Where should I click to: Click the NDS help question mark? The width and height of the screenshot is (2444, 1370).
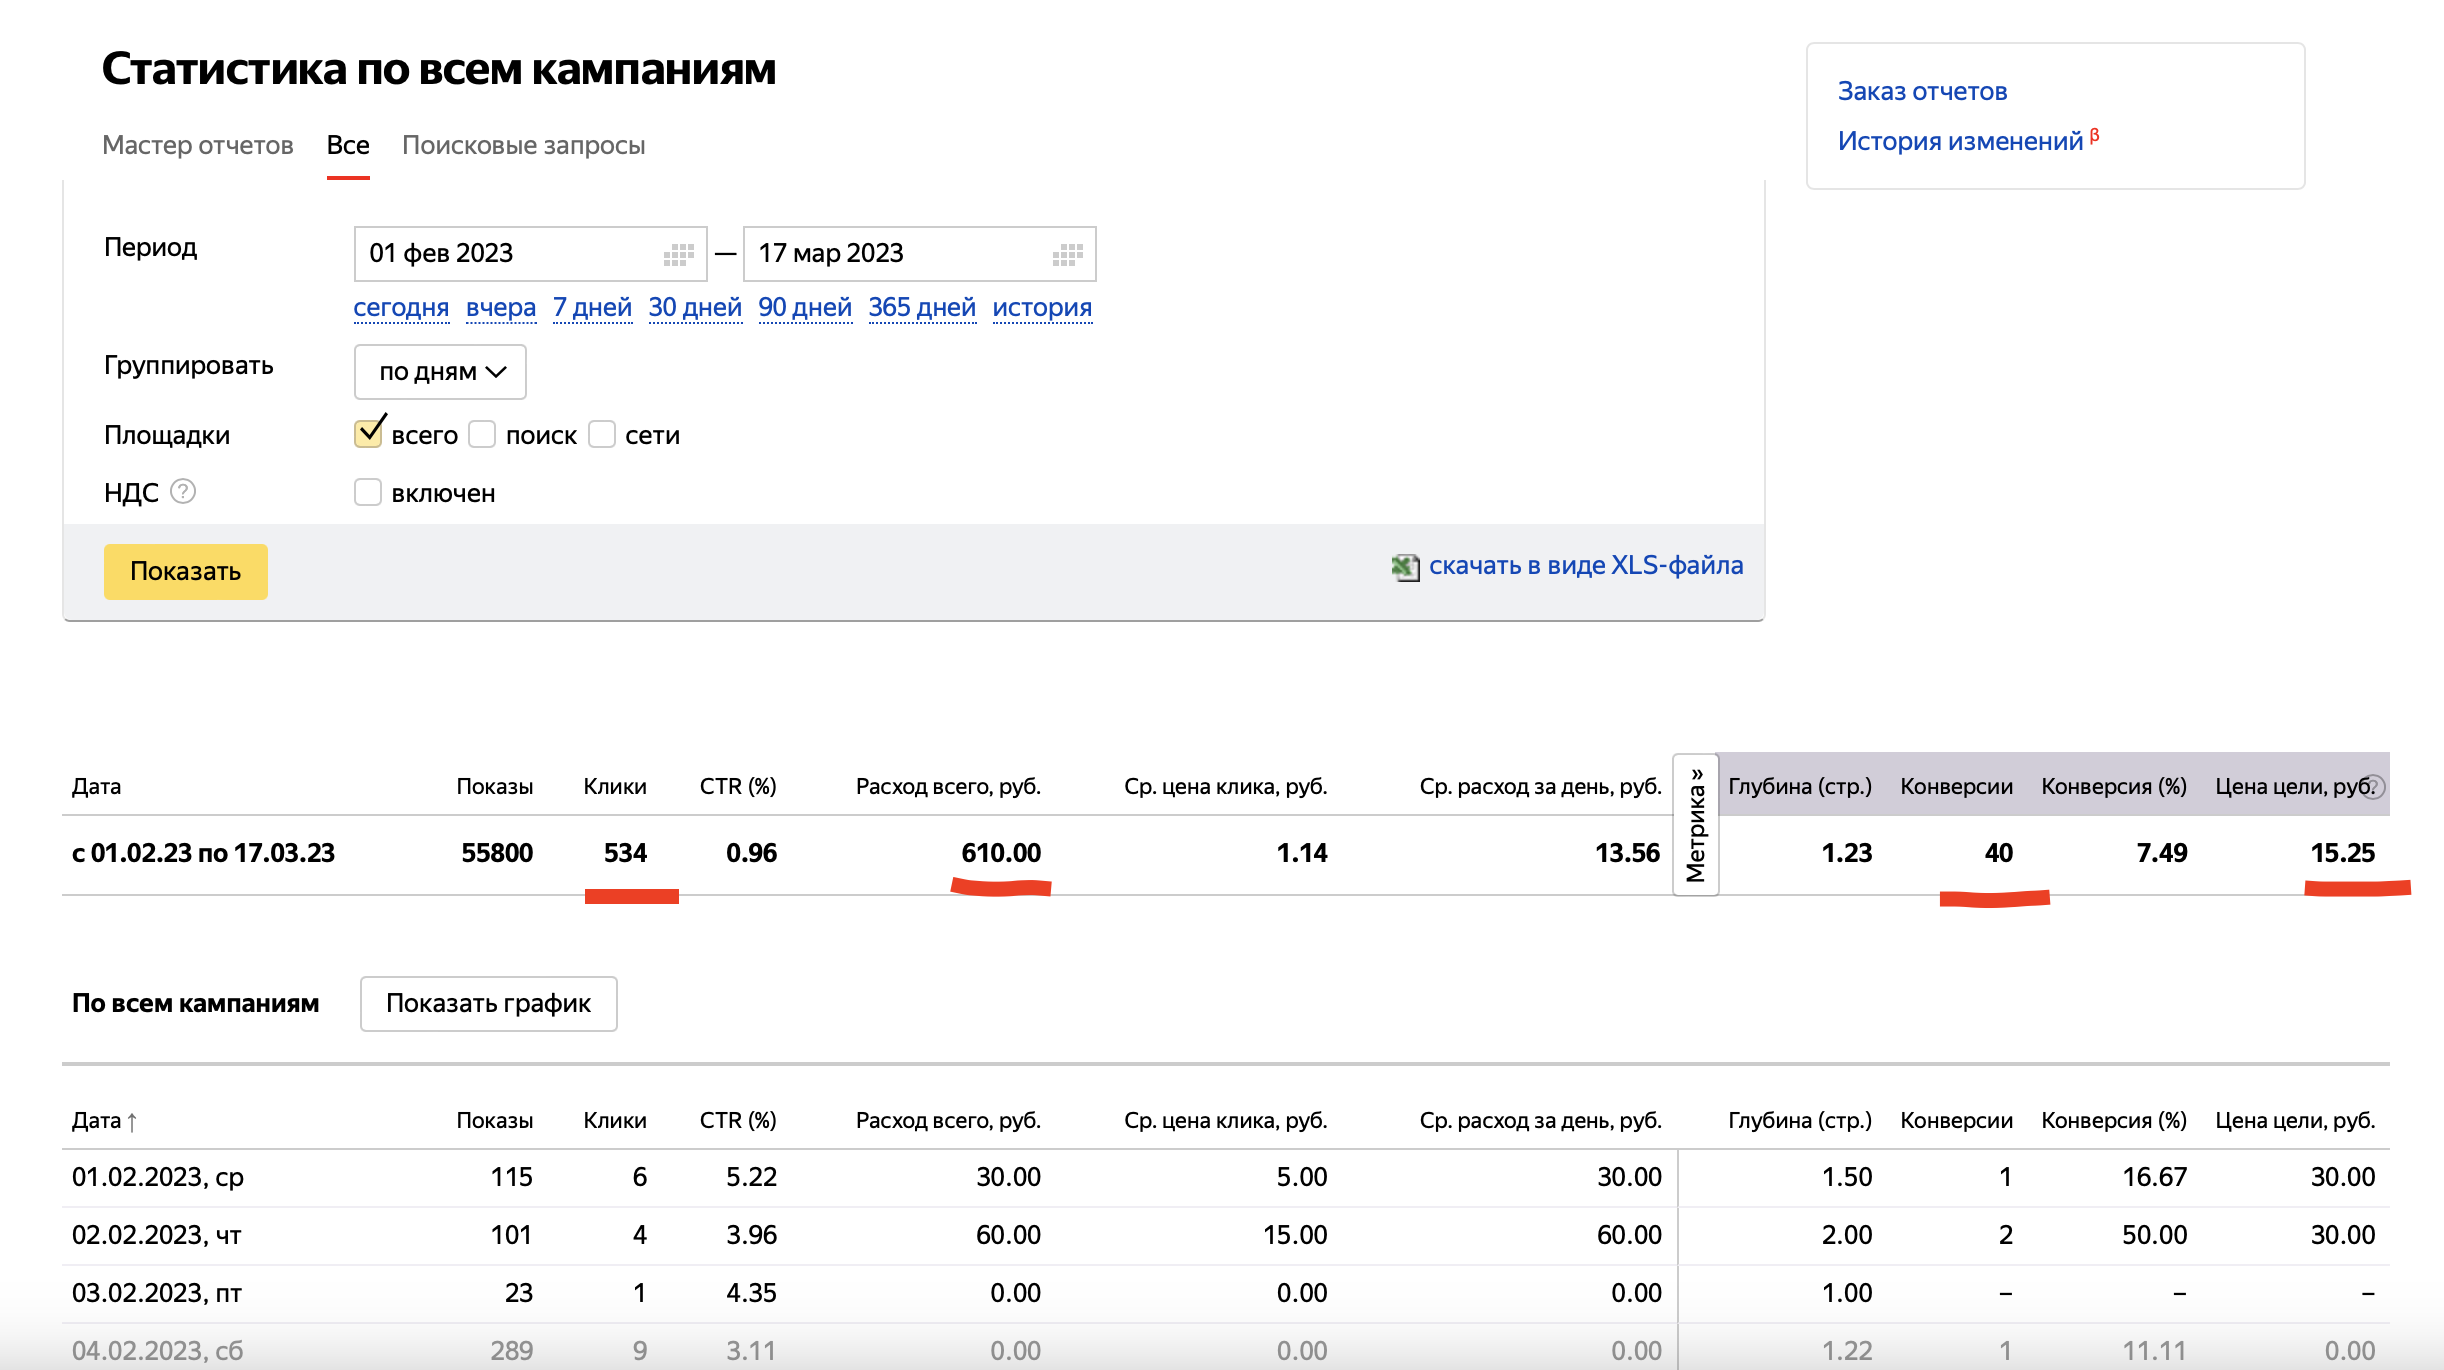[x=183, y=491]
